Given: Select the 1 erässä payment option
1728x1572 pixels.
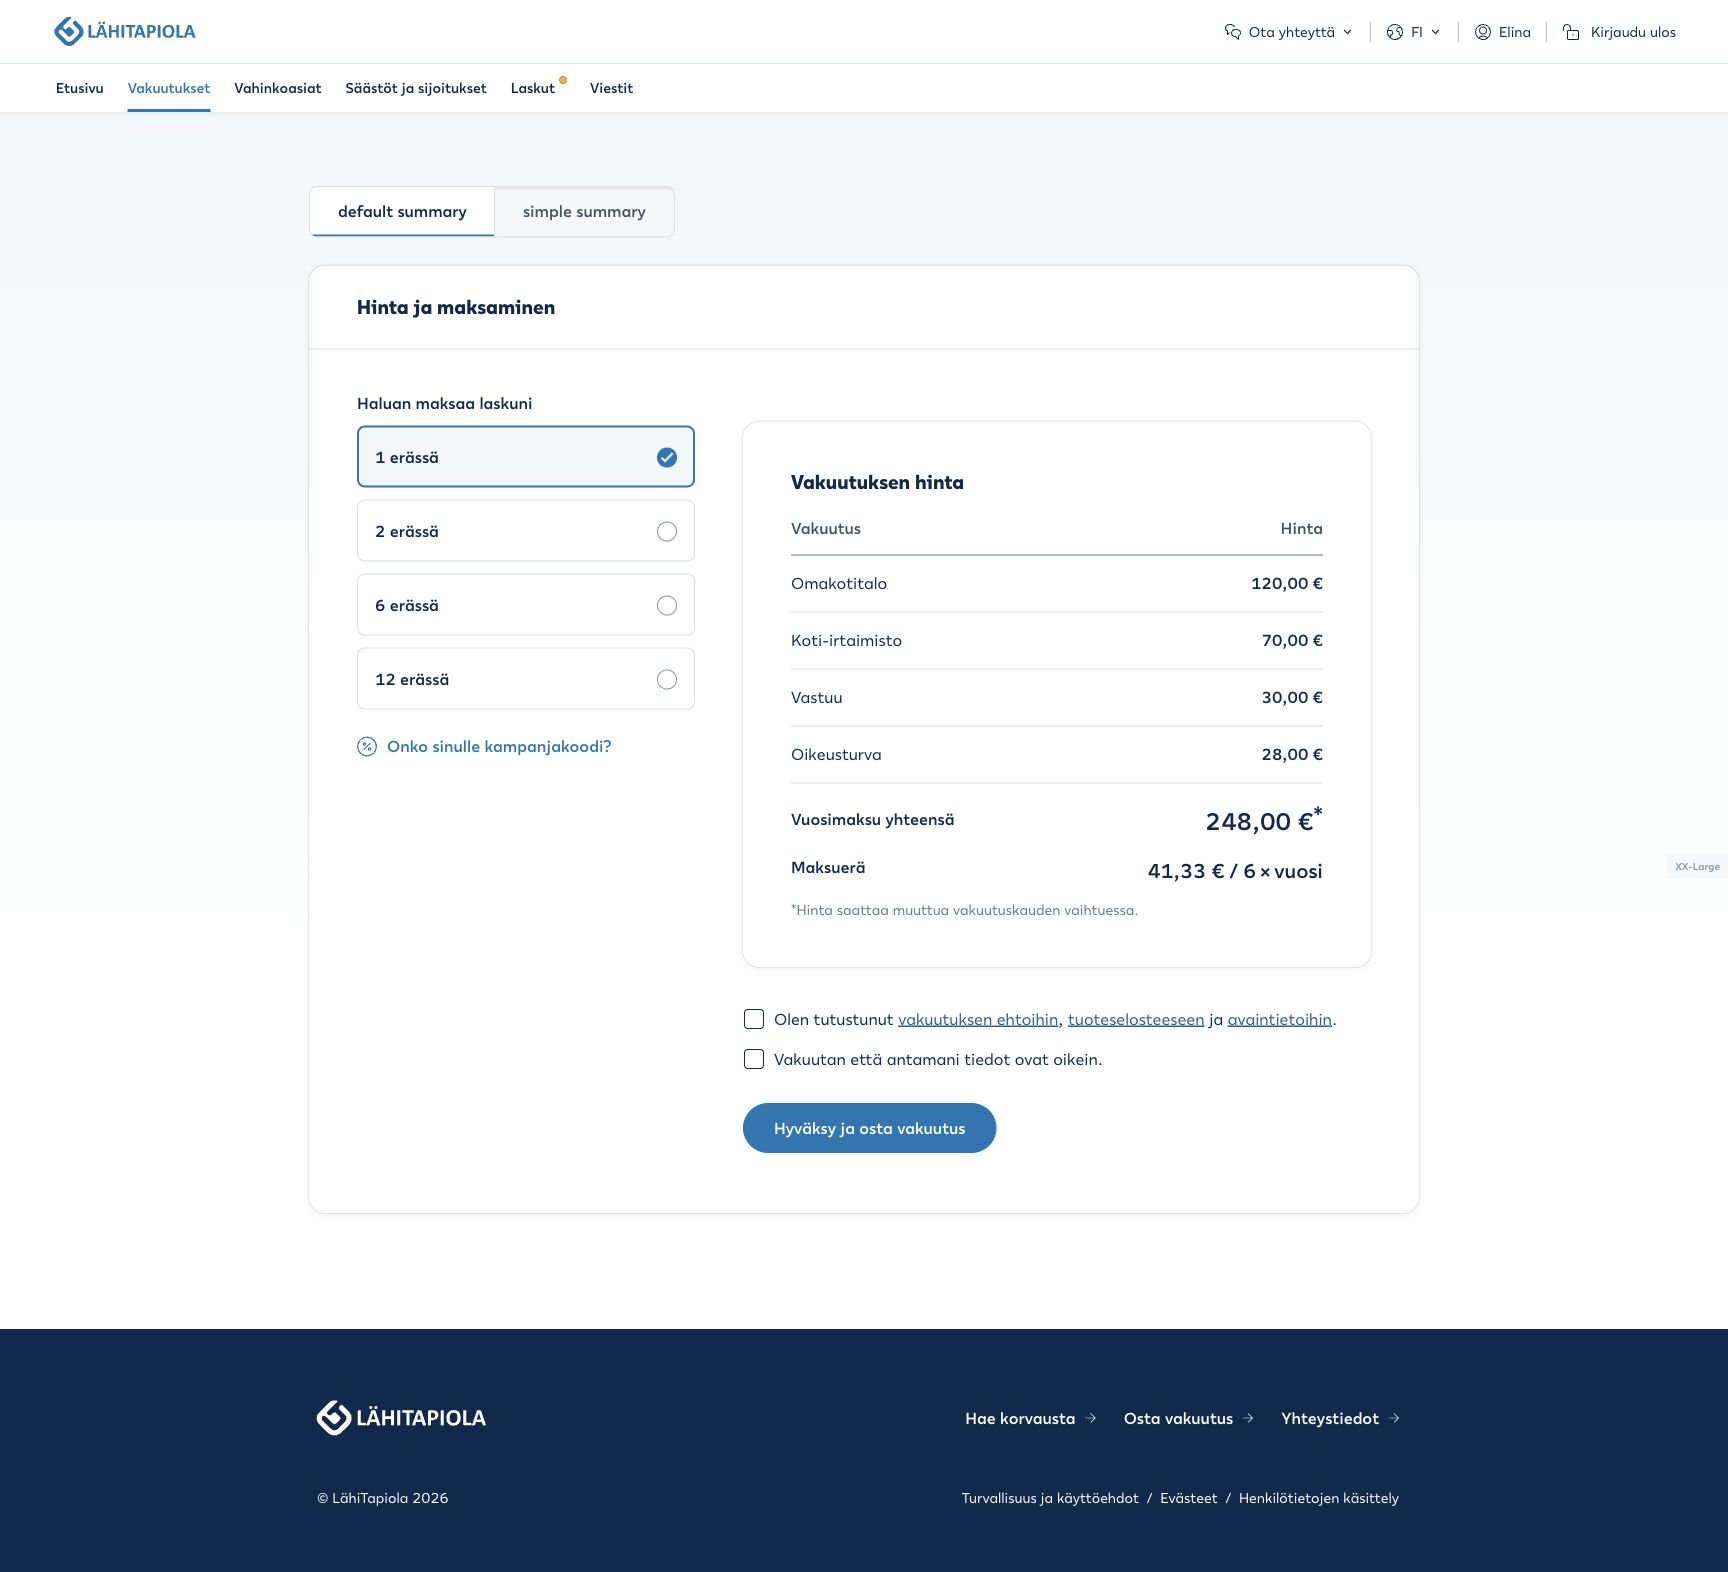Looking at the screenshot, I should pyautogui.click(x=526, y=457).
